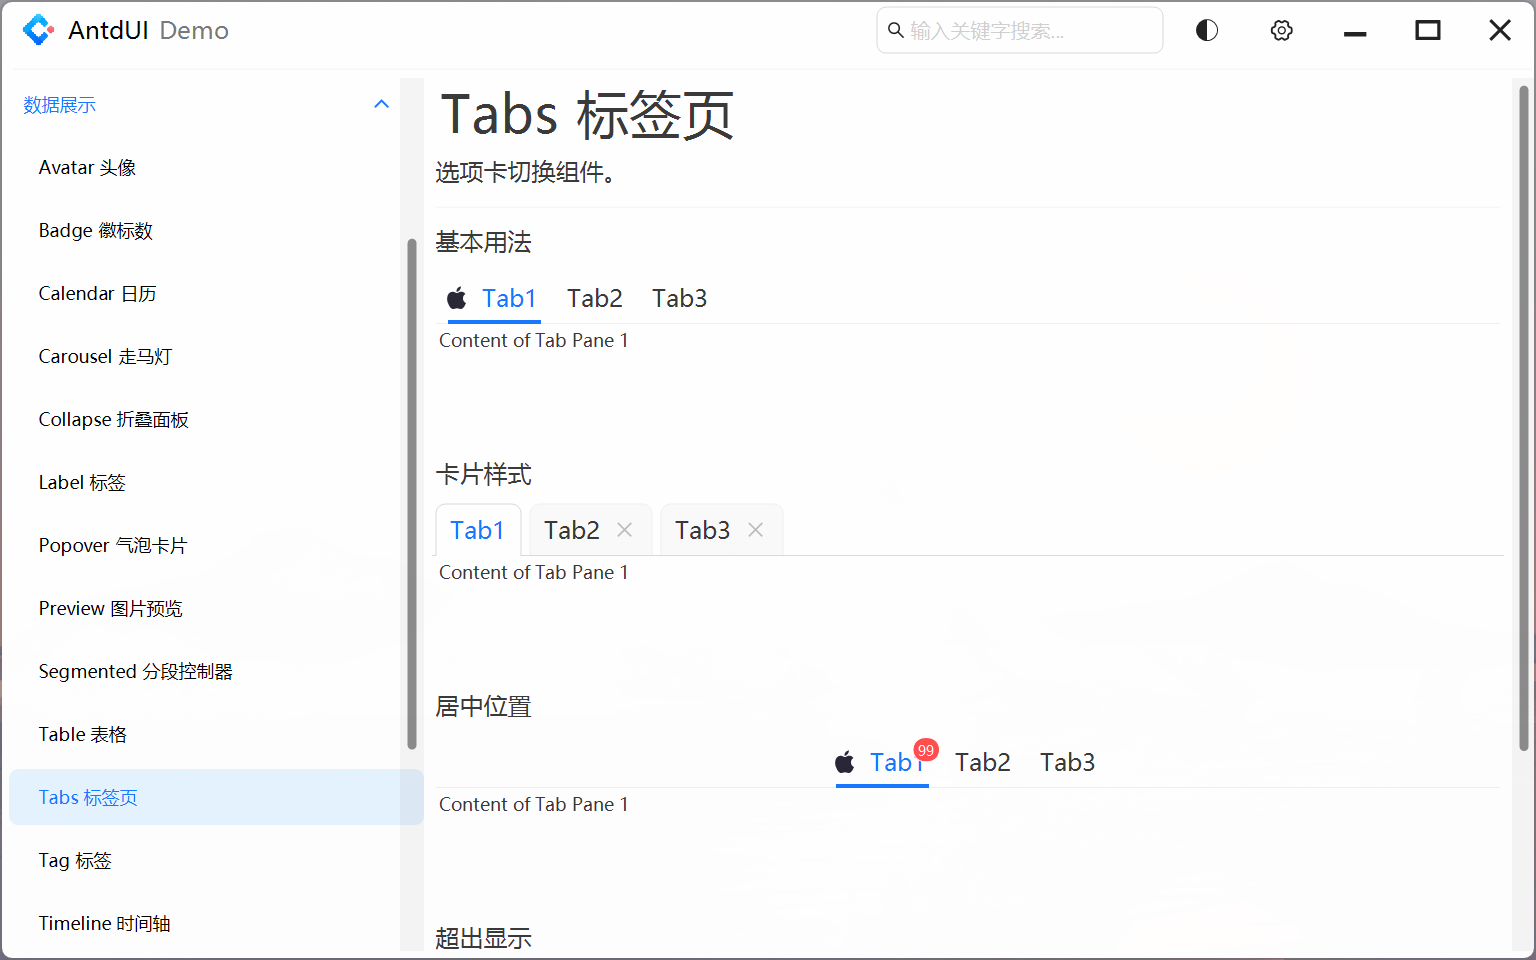Collapse the 数据展示 section chevron
This screenshot has height=960, width=1536.
381,103
